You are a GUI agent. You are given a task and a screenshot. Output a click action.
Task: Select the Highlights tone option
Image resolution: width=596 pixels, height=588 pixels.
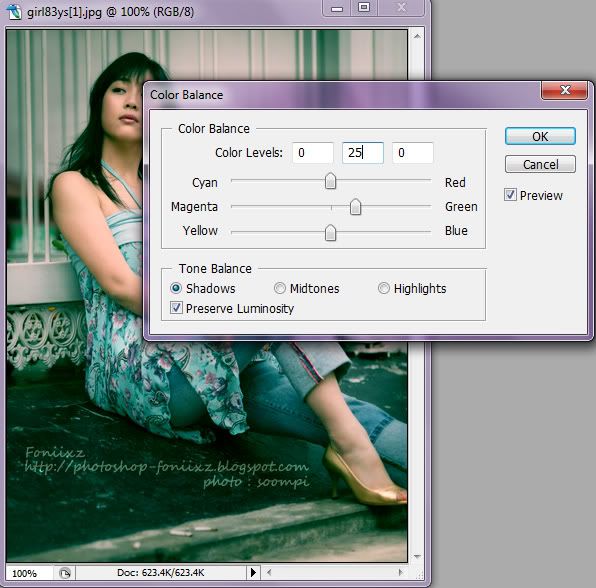tap(384, 288)
